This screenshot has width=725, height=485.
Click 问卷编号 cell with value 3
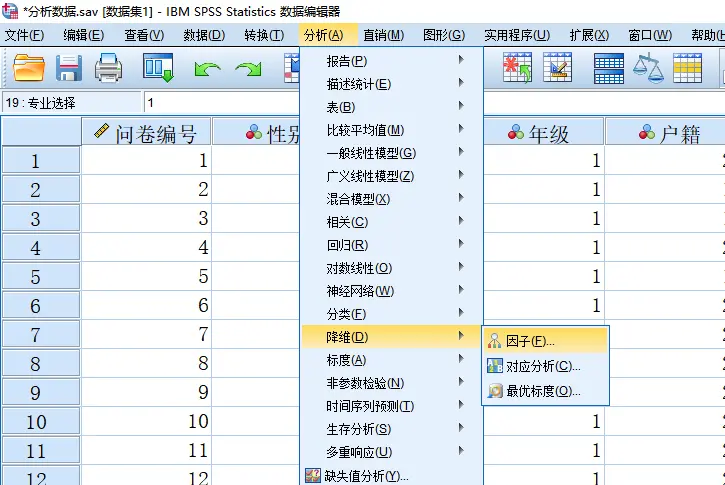146,218
